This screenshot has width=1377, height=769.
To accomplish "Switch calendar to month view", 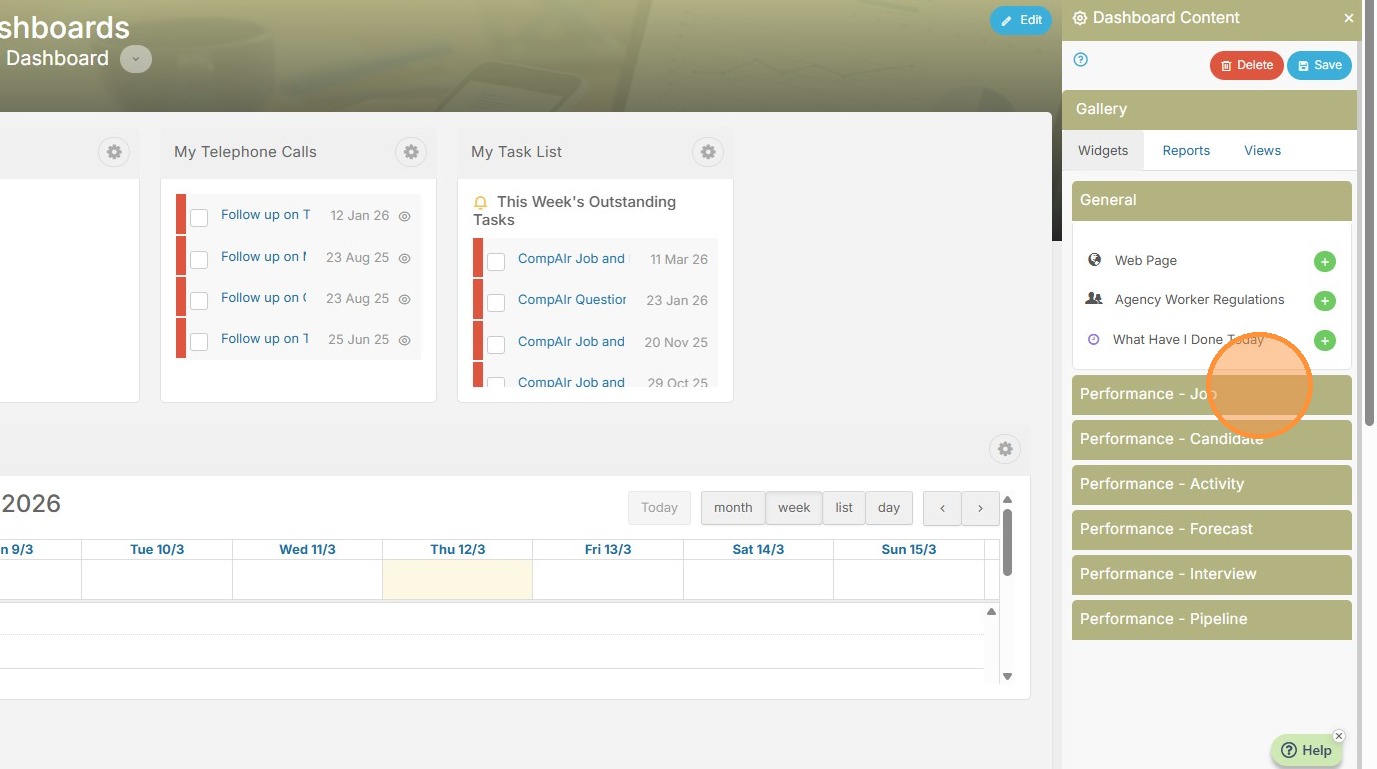I will pyautogui.click(x=733, y=508).
